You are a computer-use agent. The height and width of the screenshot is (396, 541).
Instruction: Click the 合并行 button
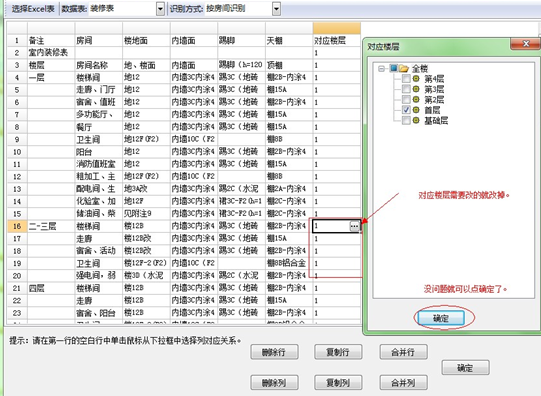(404, 352)
